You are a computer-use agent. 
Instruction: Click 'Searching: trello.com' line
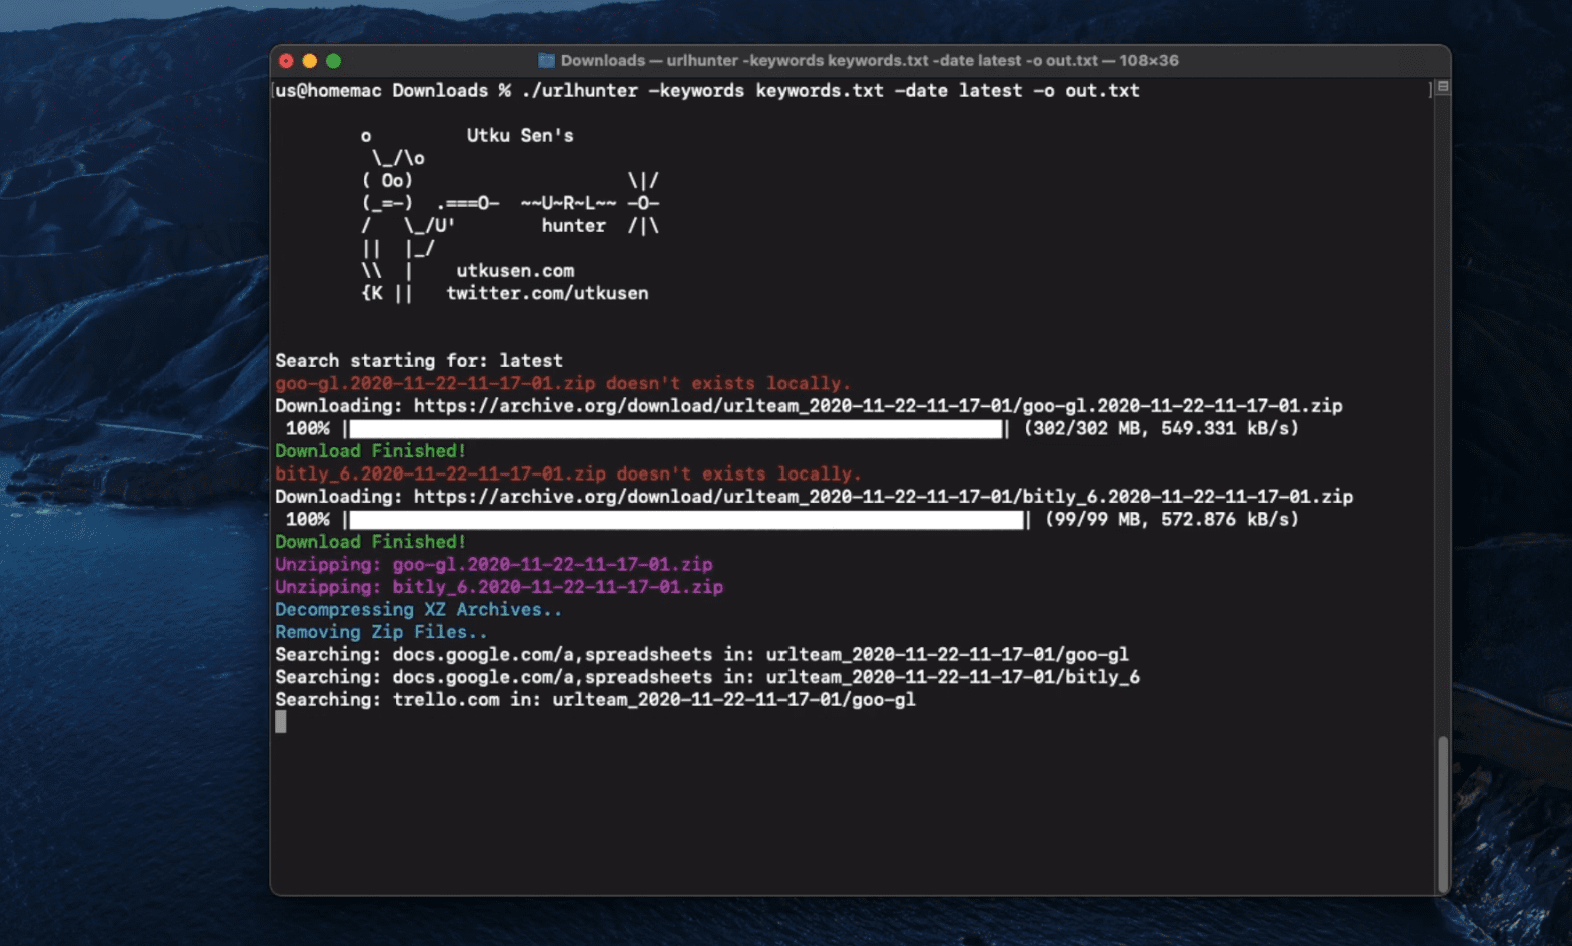[595, 700]
